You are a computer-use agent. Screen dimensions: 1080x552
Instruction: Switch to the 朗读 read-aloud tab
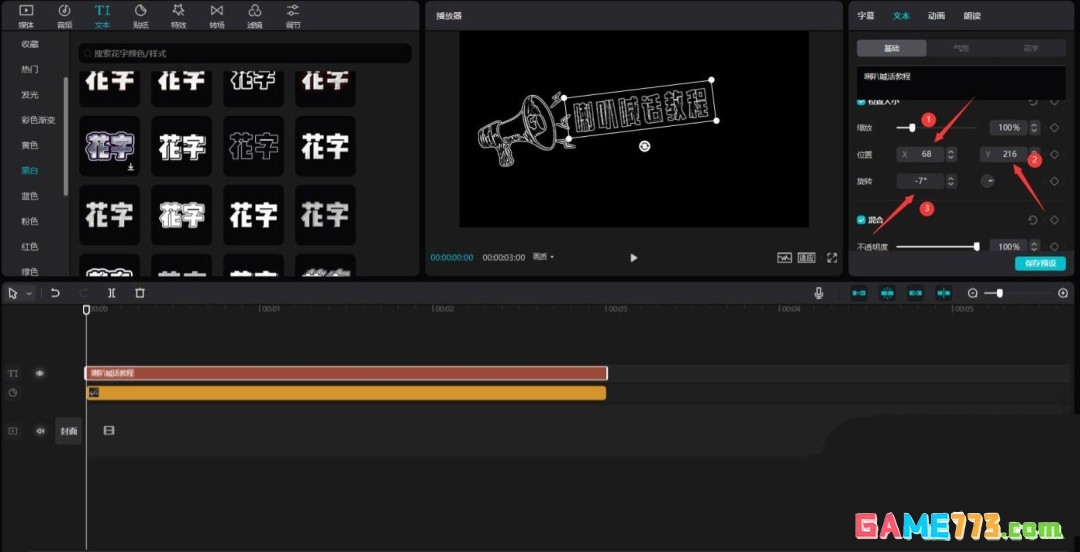973,16
